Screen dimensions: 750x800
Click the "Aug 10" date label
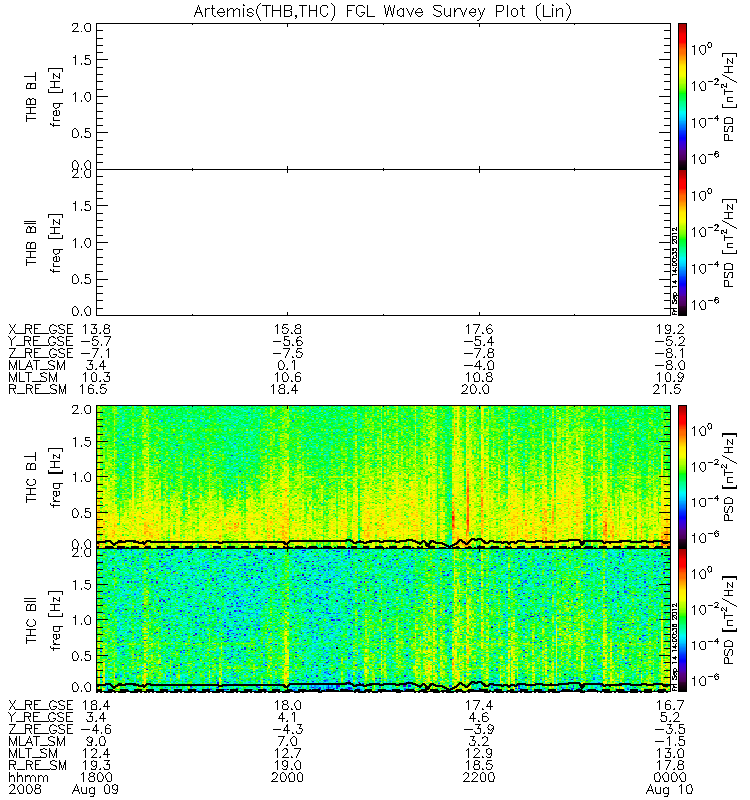[x=669, y=790]
